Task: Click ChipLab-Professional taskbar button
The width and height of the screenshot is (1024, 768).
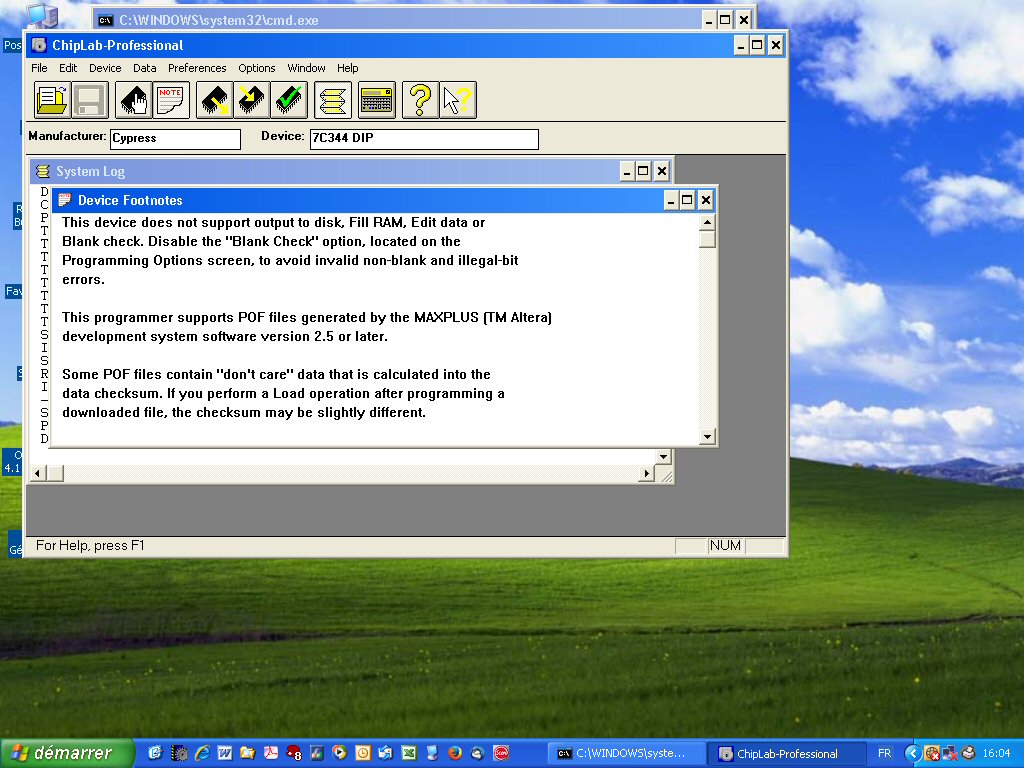Action: (x=786, y=754)
